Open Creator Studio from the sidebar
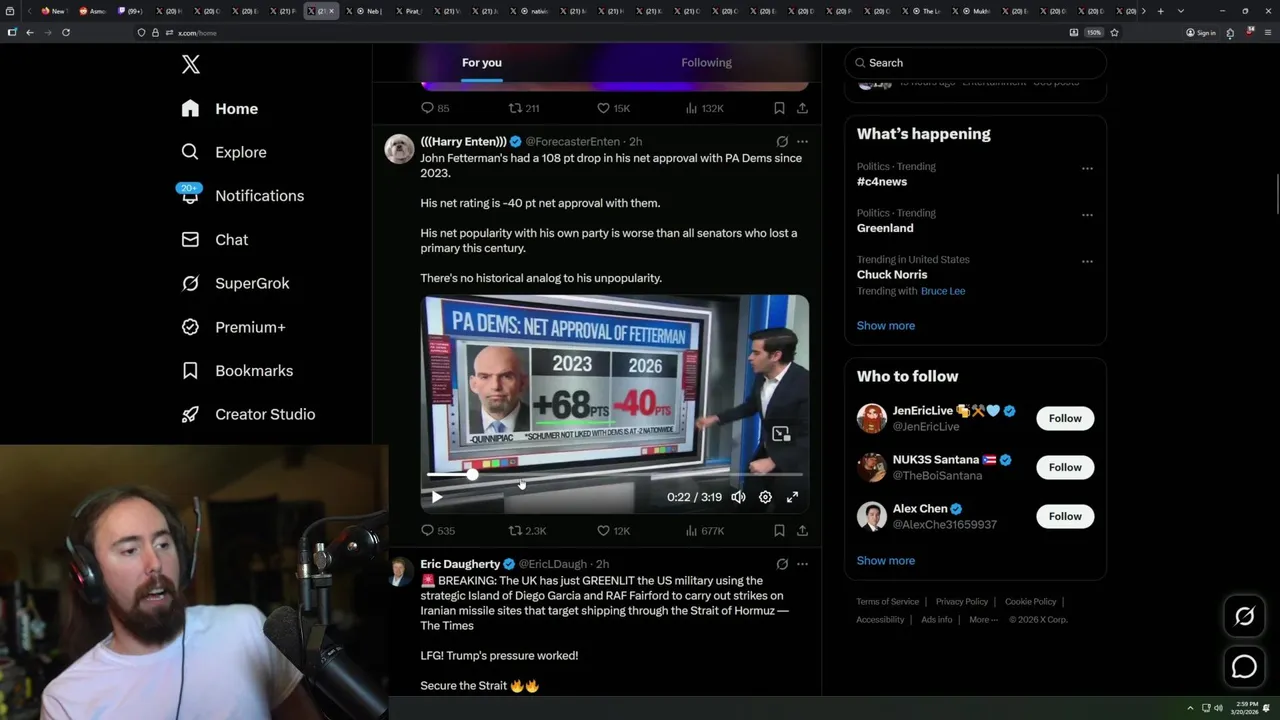The width and height of the screenshot is (1280, 720). click(248, 414)
